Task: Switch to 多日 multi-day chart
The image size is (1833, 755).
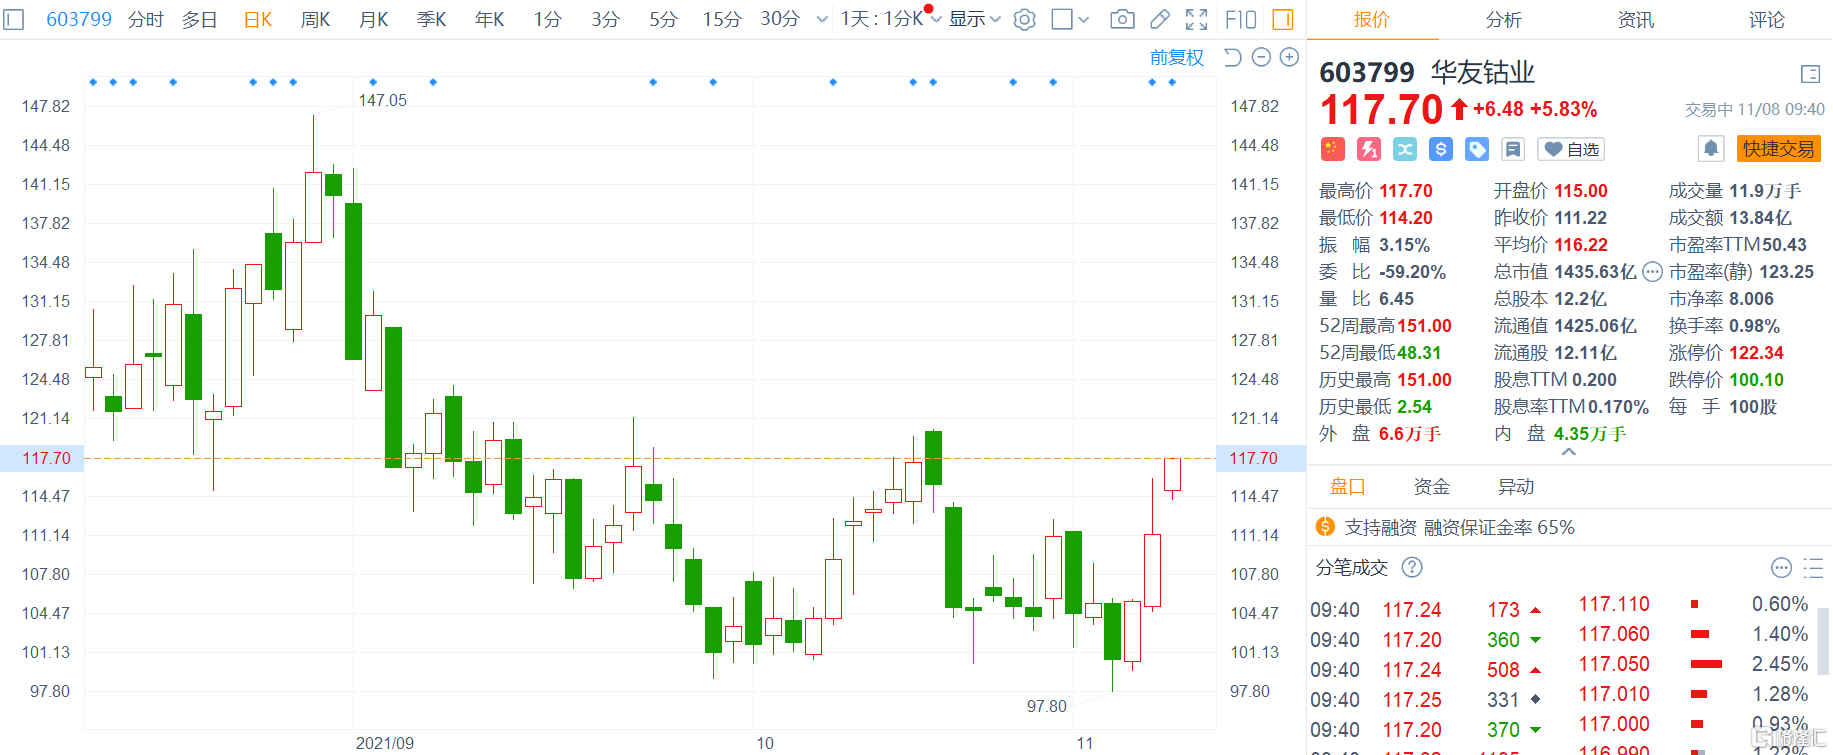Action: point(200,19)
